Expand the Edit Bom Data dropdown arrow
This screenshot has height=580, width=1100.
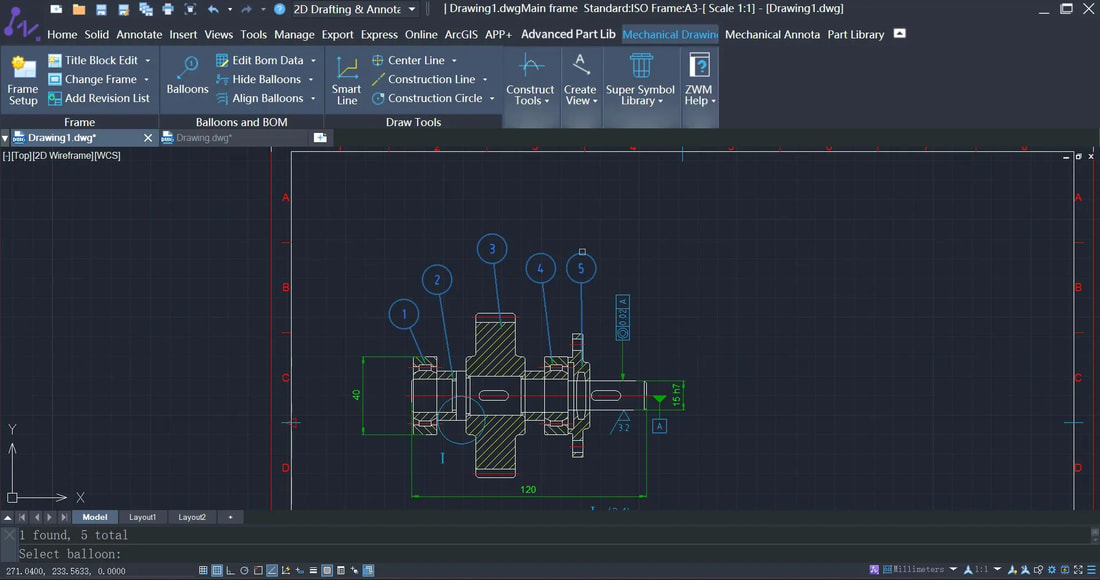314,60
